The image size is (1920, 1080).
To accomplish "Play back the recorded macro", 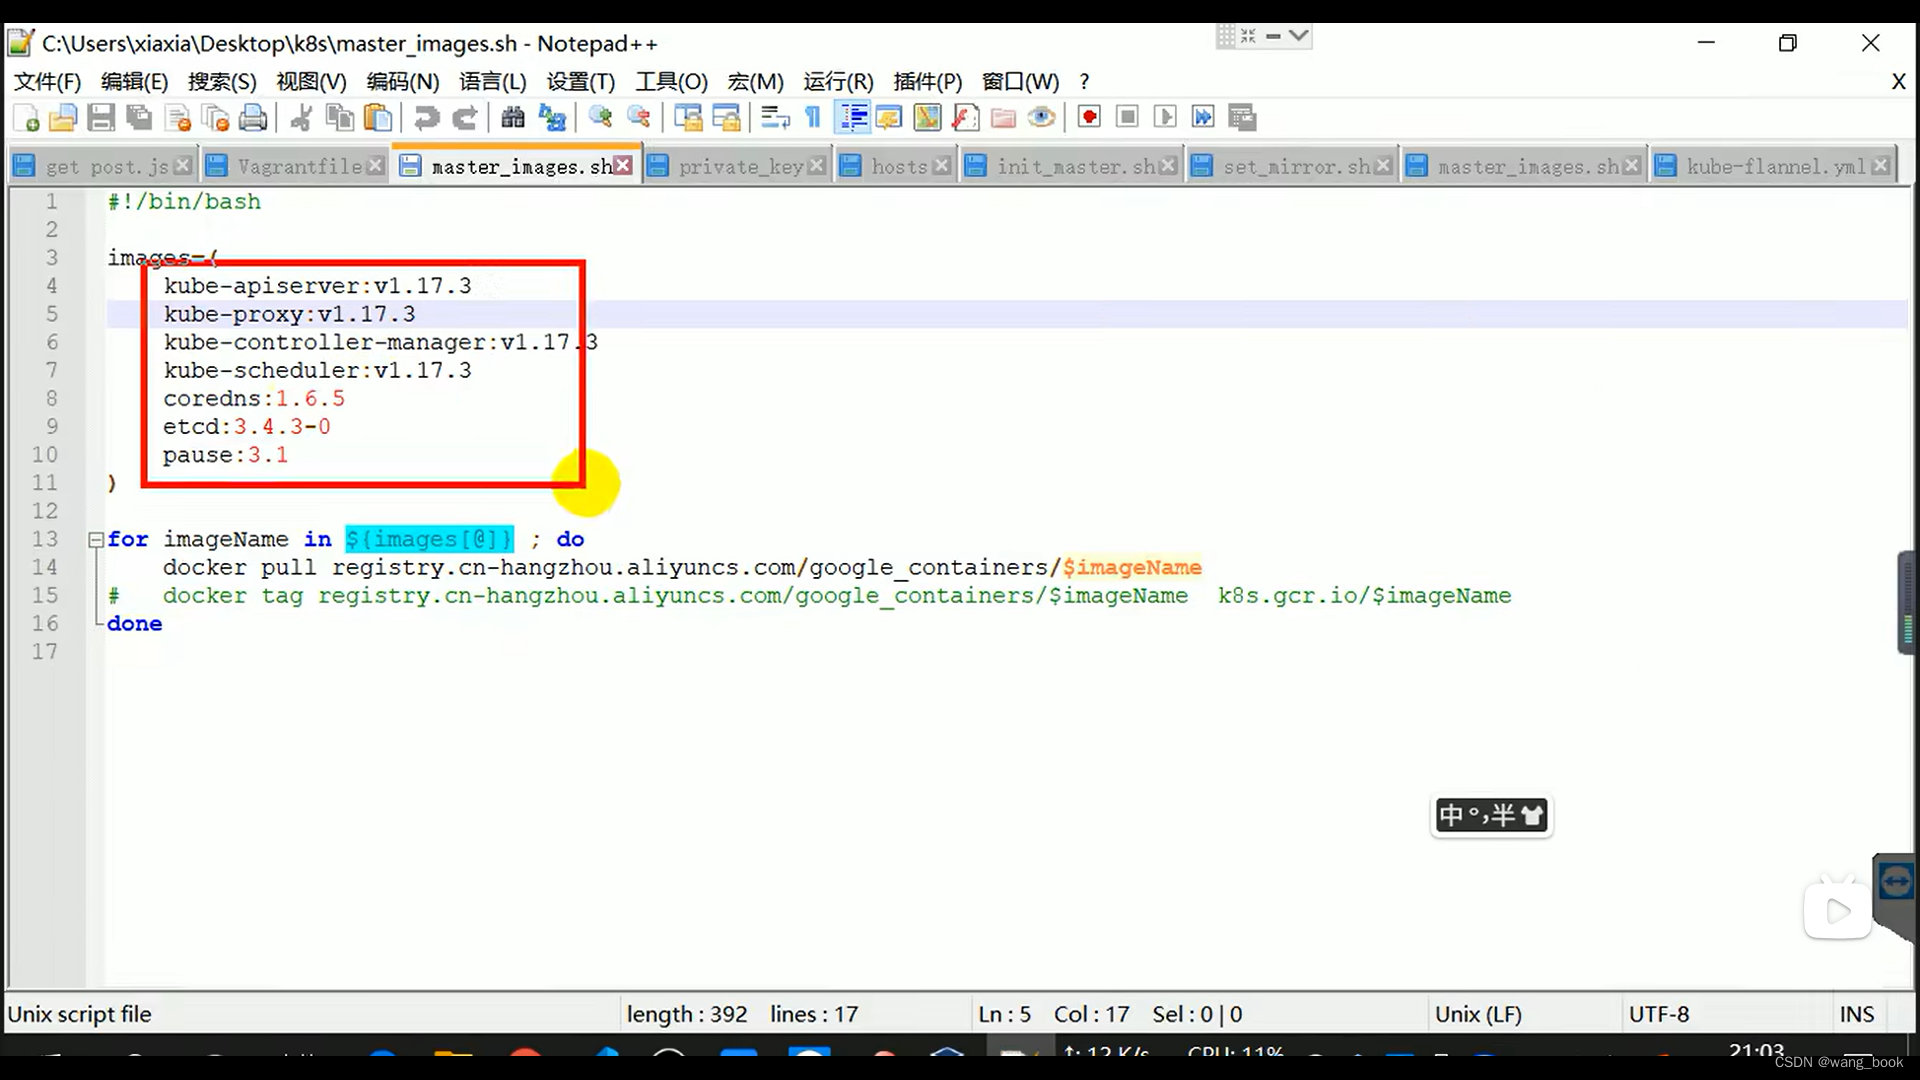I will coord(1165,118).
